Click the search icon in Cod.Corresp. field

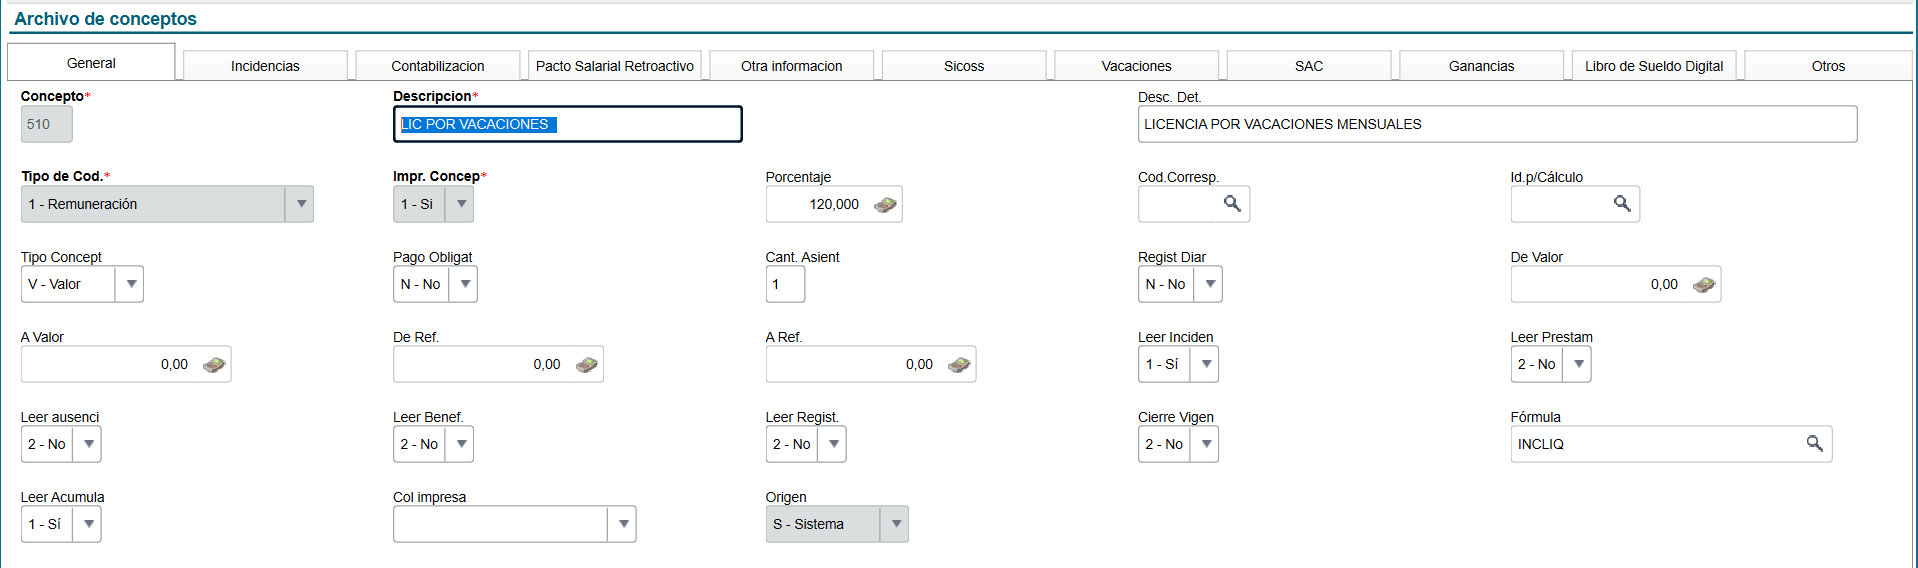tap(1232, 204)
